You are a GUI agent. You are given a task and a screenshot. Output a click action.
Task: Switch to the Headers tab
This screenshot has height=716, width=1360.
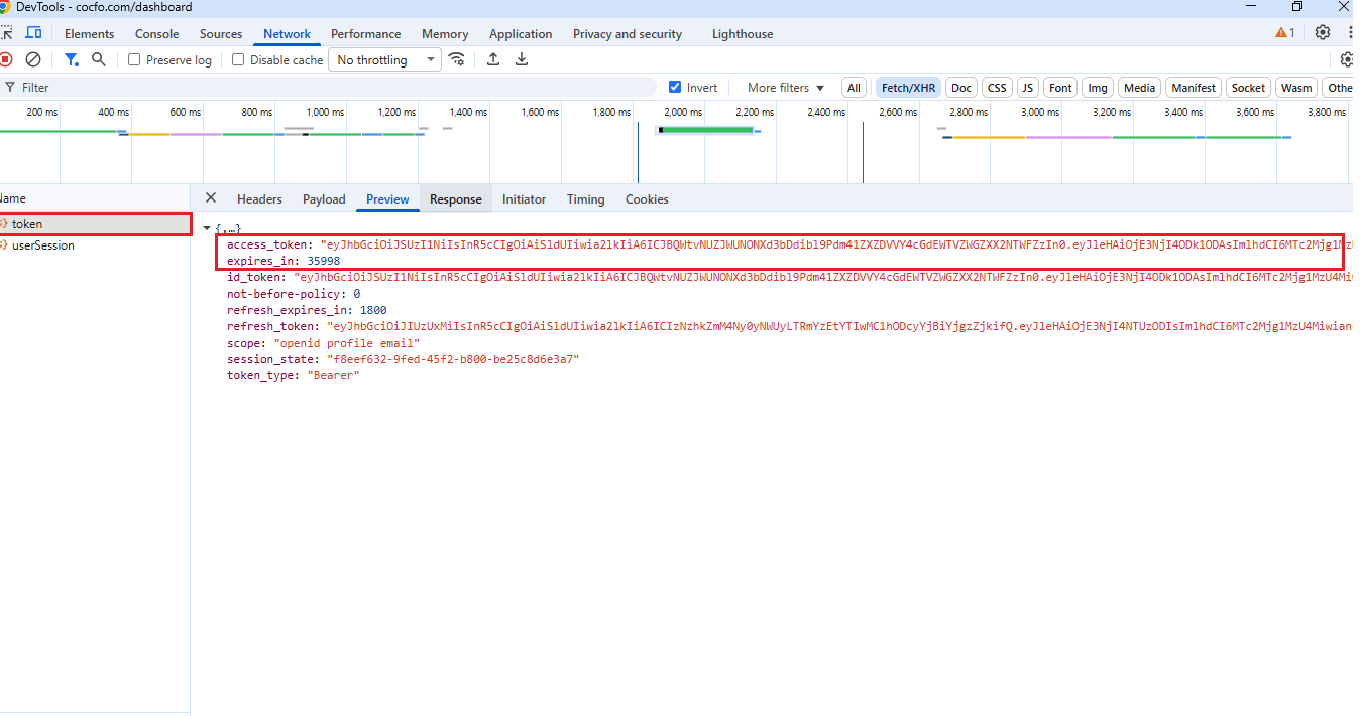(259, 199)
